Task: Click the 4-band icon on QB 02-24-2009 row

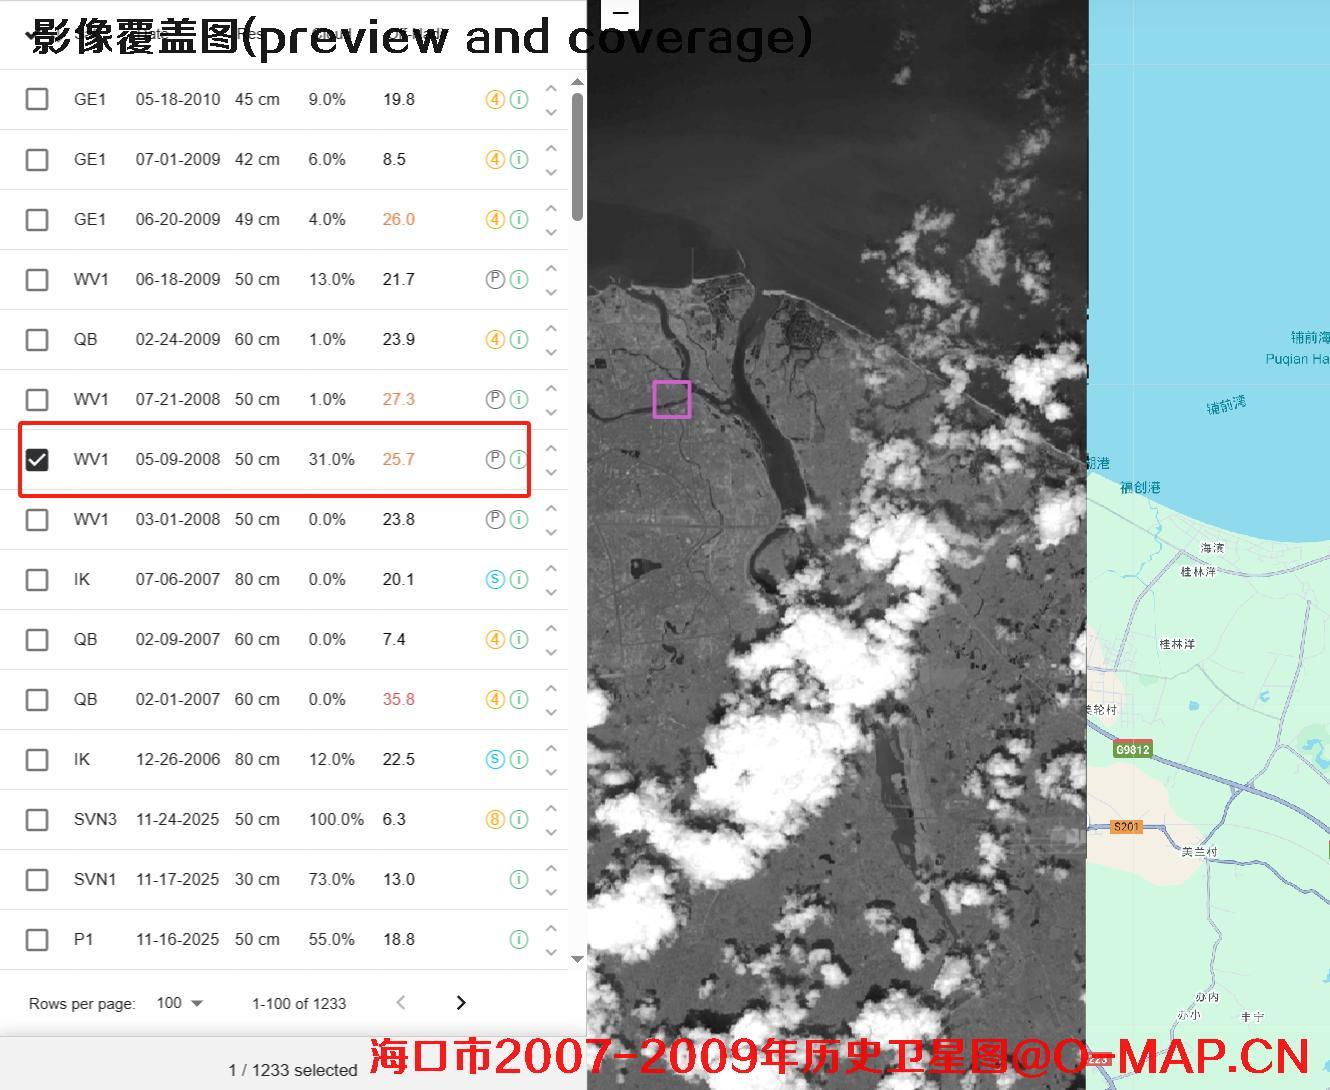Action: tap(495, 339)
